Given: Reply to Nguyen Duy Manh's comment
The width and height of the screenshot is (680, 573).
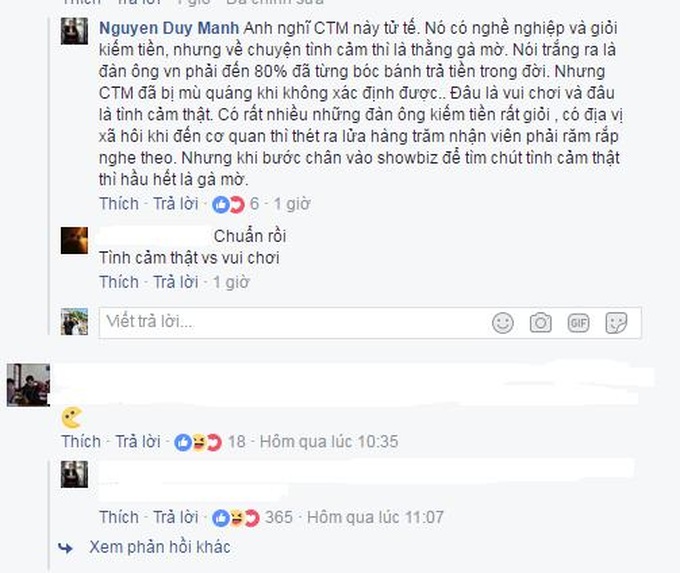Looking at the screenshot, I should (175, 204).
